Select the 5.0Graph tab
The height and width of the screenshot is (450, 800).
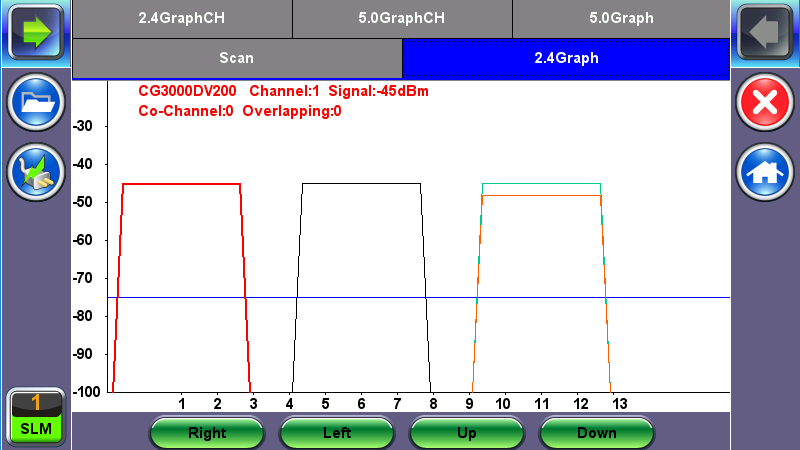[x=621, y=18]
